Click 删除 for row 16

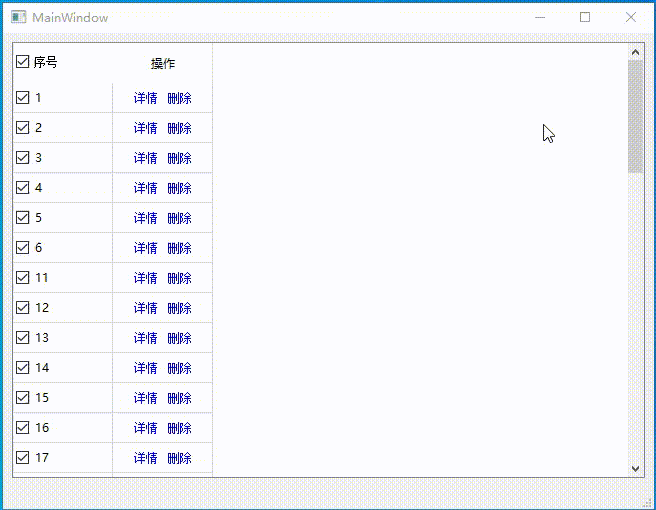[179, 428]
